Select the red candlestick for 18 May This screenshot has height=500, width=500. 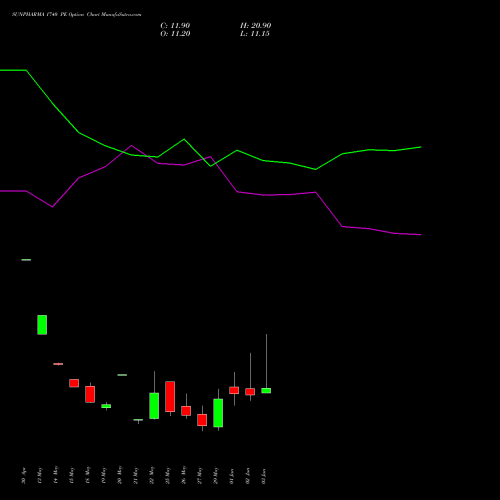[90, 394]
